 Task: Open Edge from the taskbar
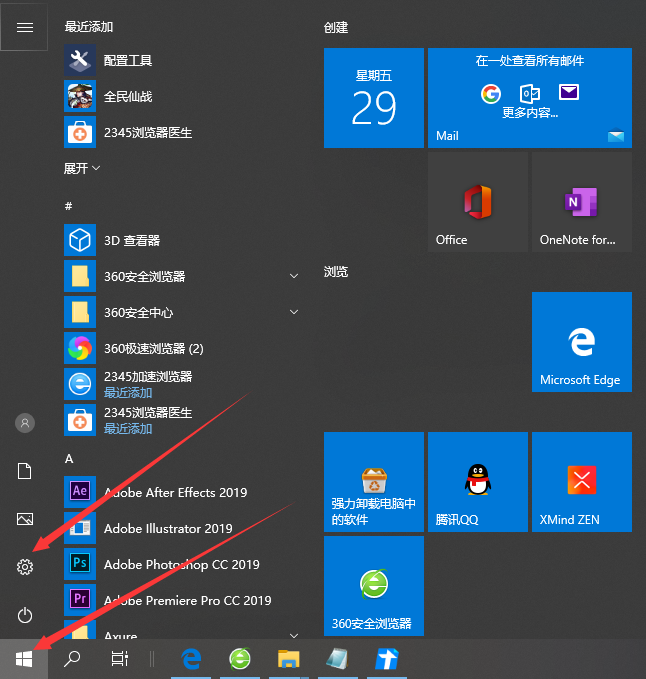tap(191, 659)
